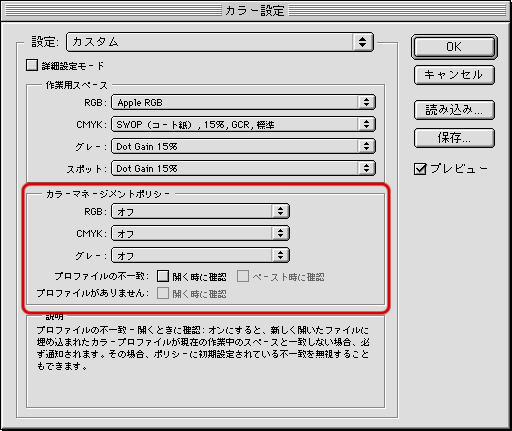
Task: Check プロファイルがありません 開く時に確認 checkbox
Action: [x=163, y=293]
